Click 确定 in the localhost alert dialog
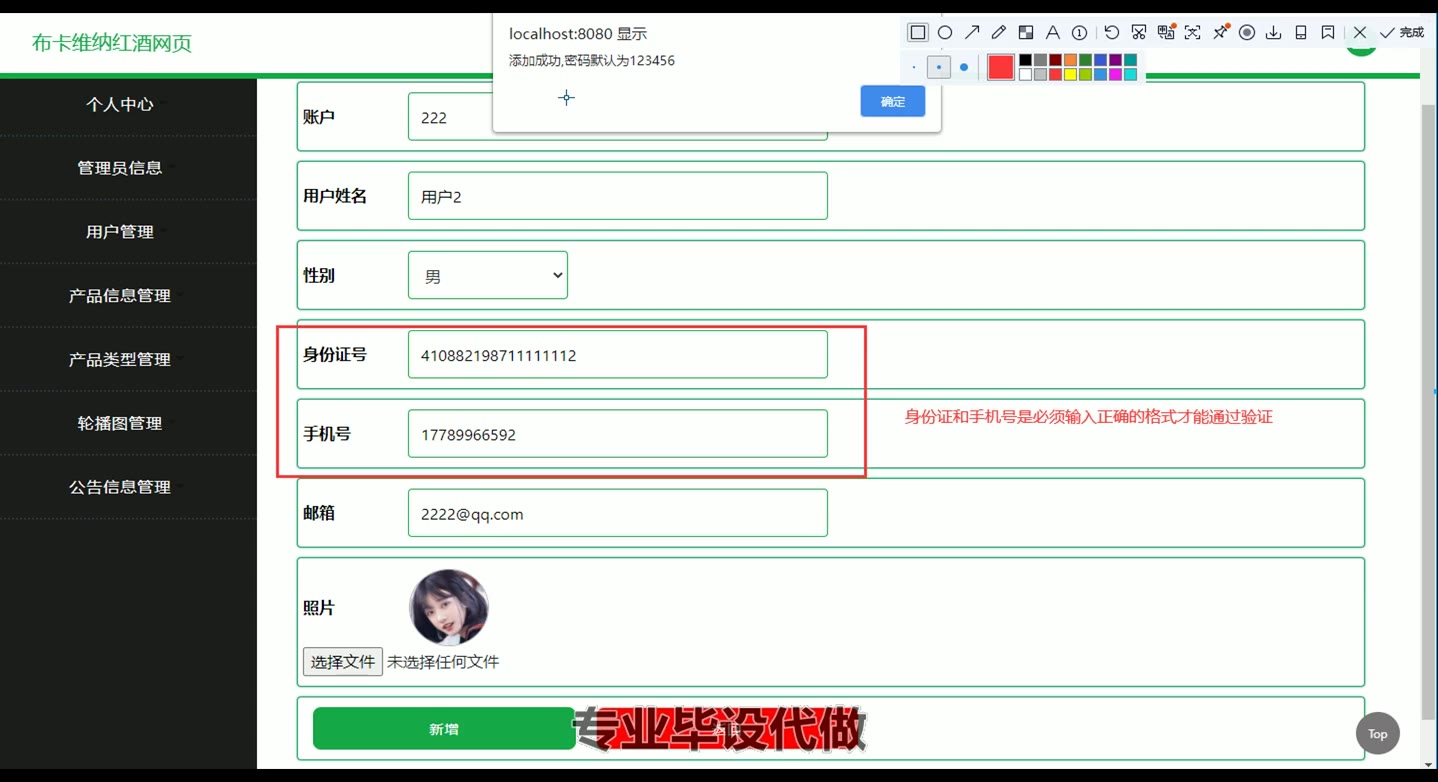The height and width of the screenshot is (782, 1438). tap(893, 101)
